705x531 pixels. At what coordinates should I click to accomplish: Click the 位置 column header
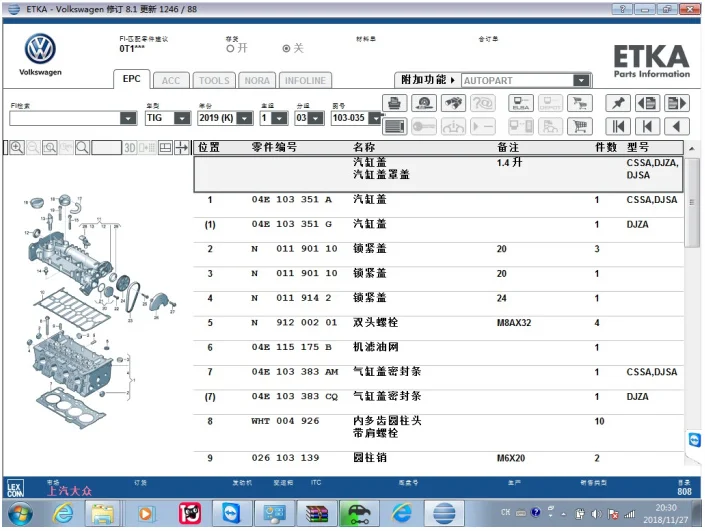(x=209, y=147)
